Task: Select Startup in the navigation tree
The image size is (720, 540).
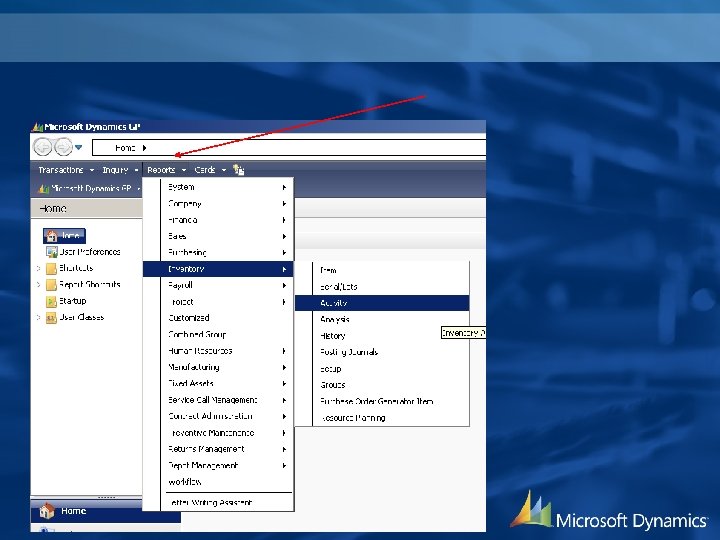Action: pos(73,301)
